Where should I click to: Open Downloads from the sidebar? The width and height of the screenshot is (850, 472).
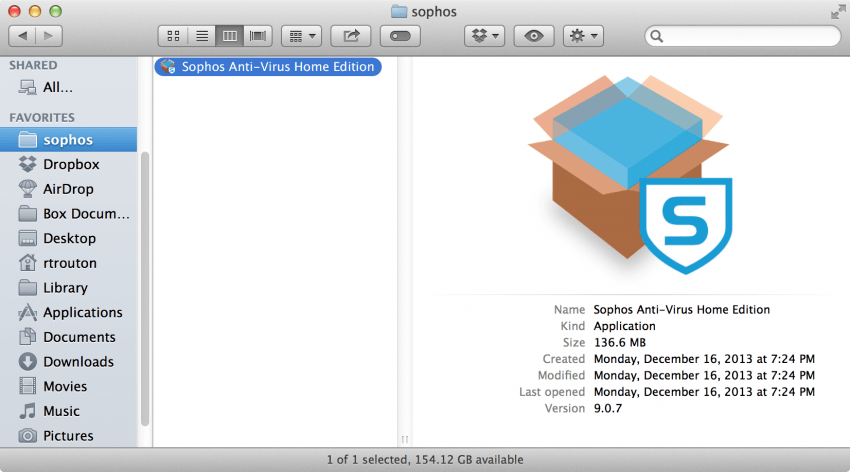click(x=68, y=361)
